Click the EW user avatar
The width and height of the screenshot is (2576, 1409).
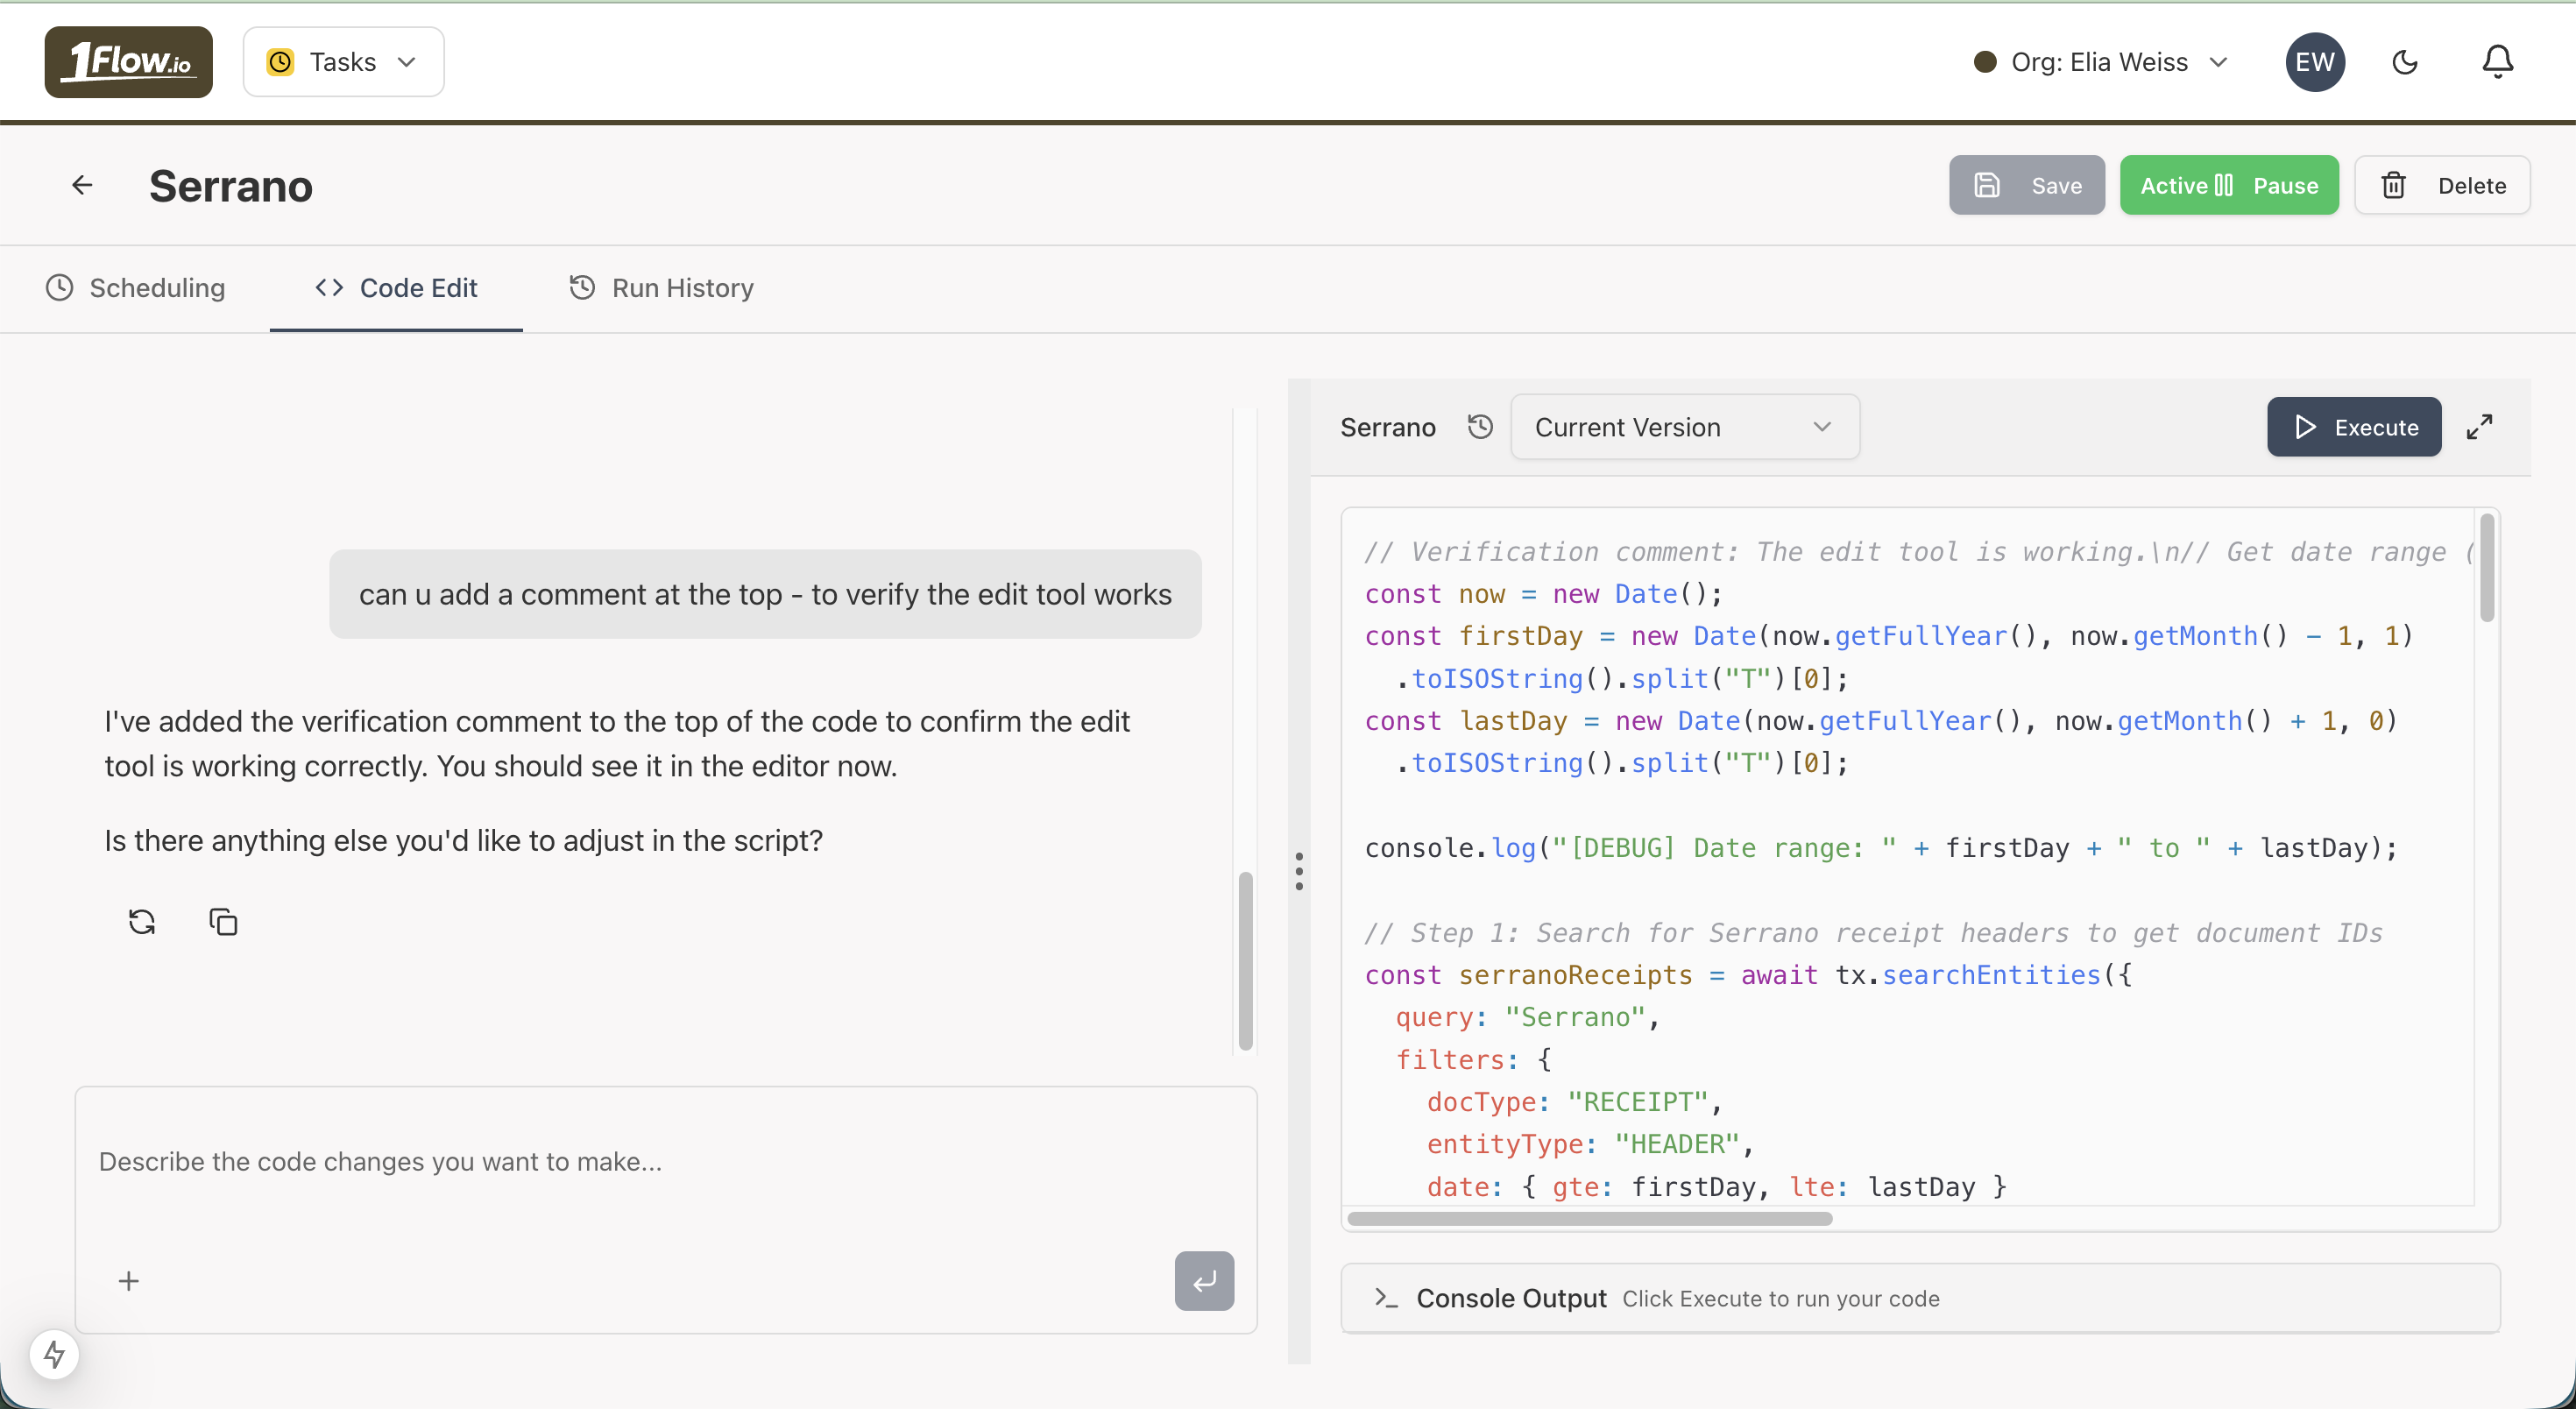pyautogui.click(x=2314, y=62)
